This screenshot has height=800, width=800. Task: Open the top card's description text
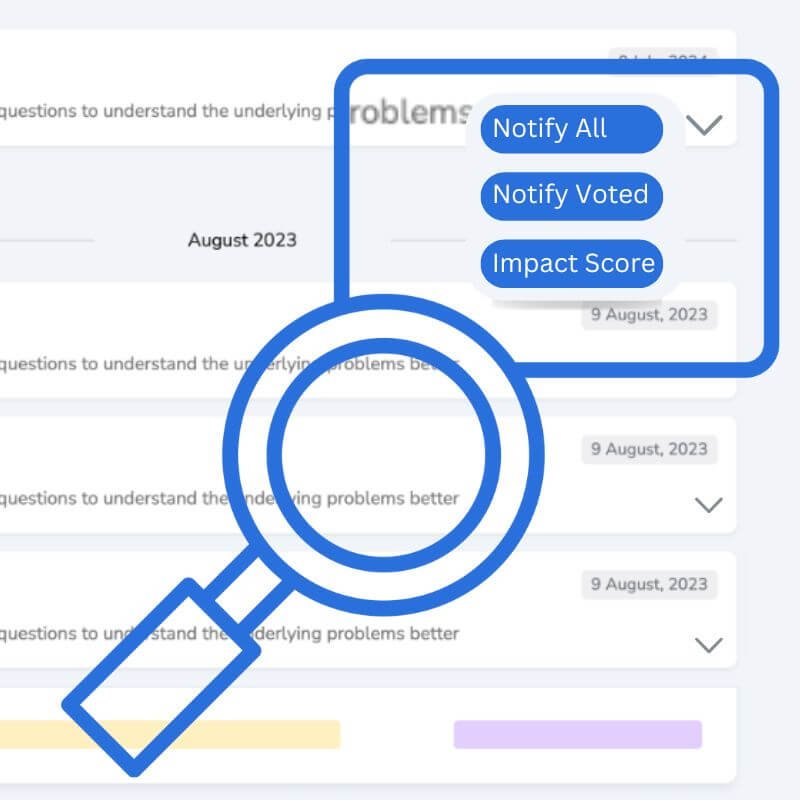[160, 111]
